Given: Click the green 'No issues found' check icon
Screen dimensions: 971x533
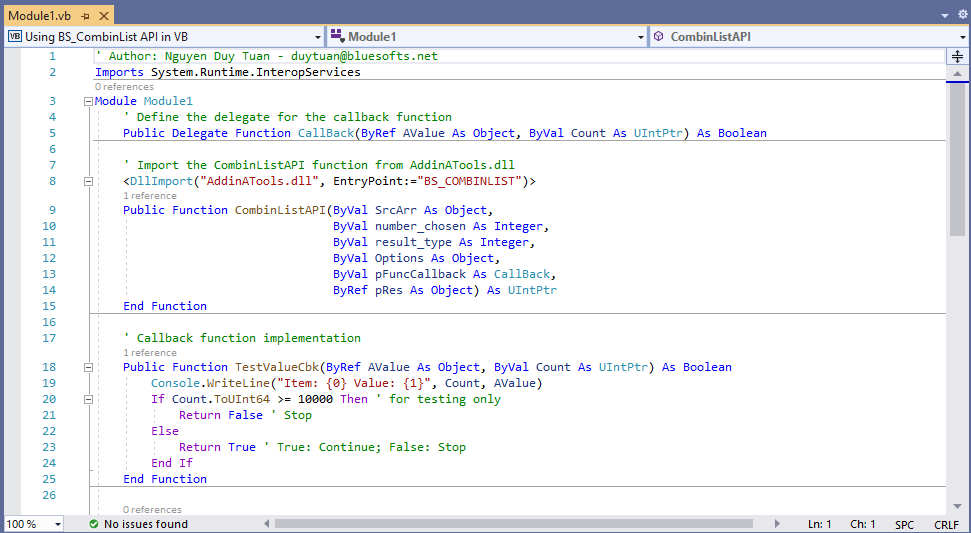Looking at the screenshot, I should [94, 524].
